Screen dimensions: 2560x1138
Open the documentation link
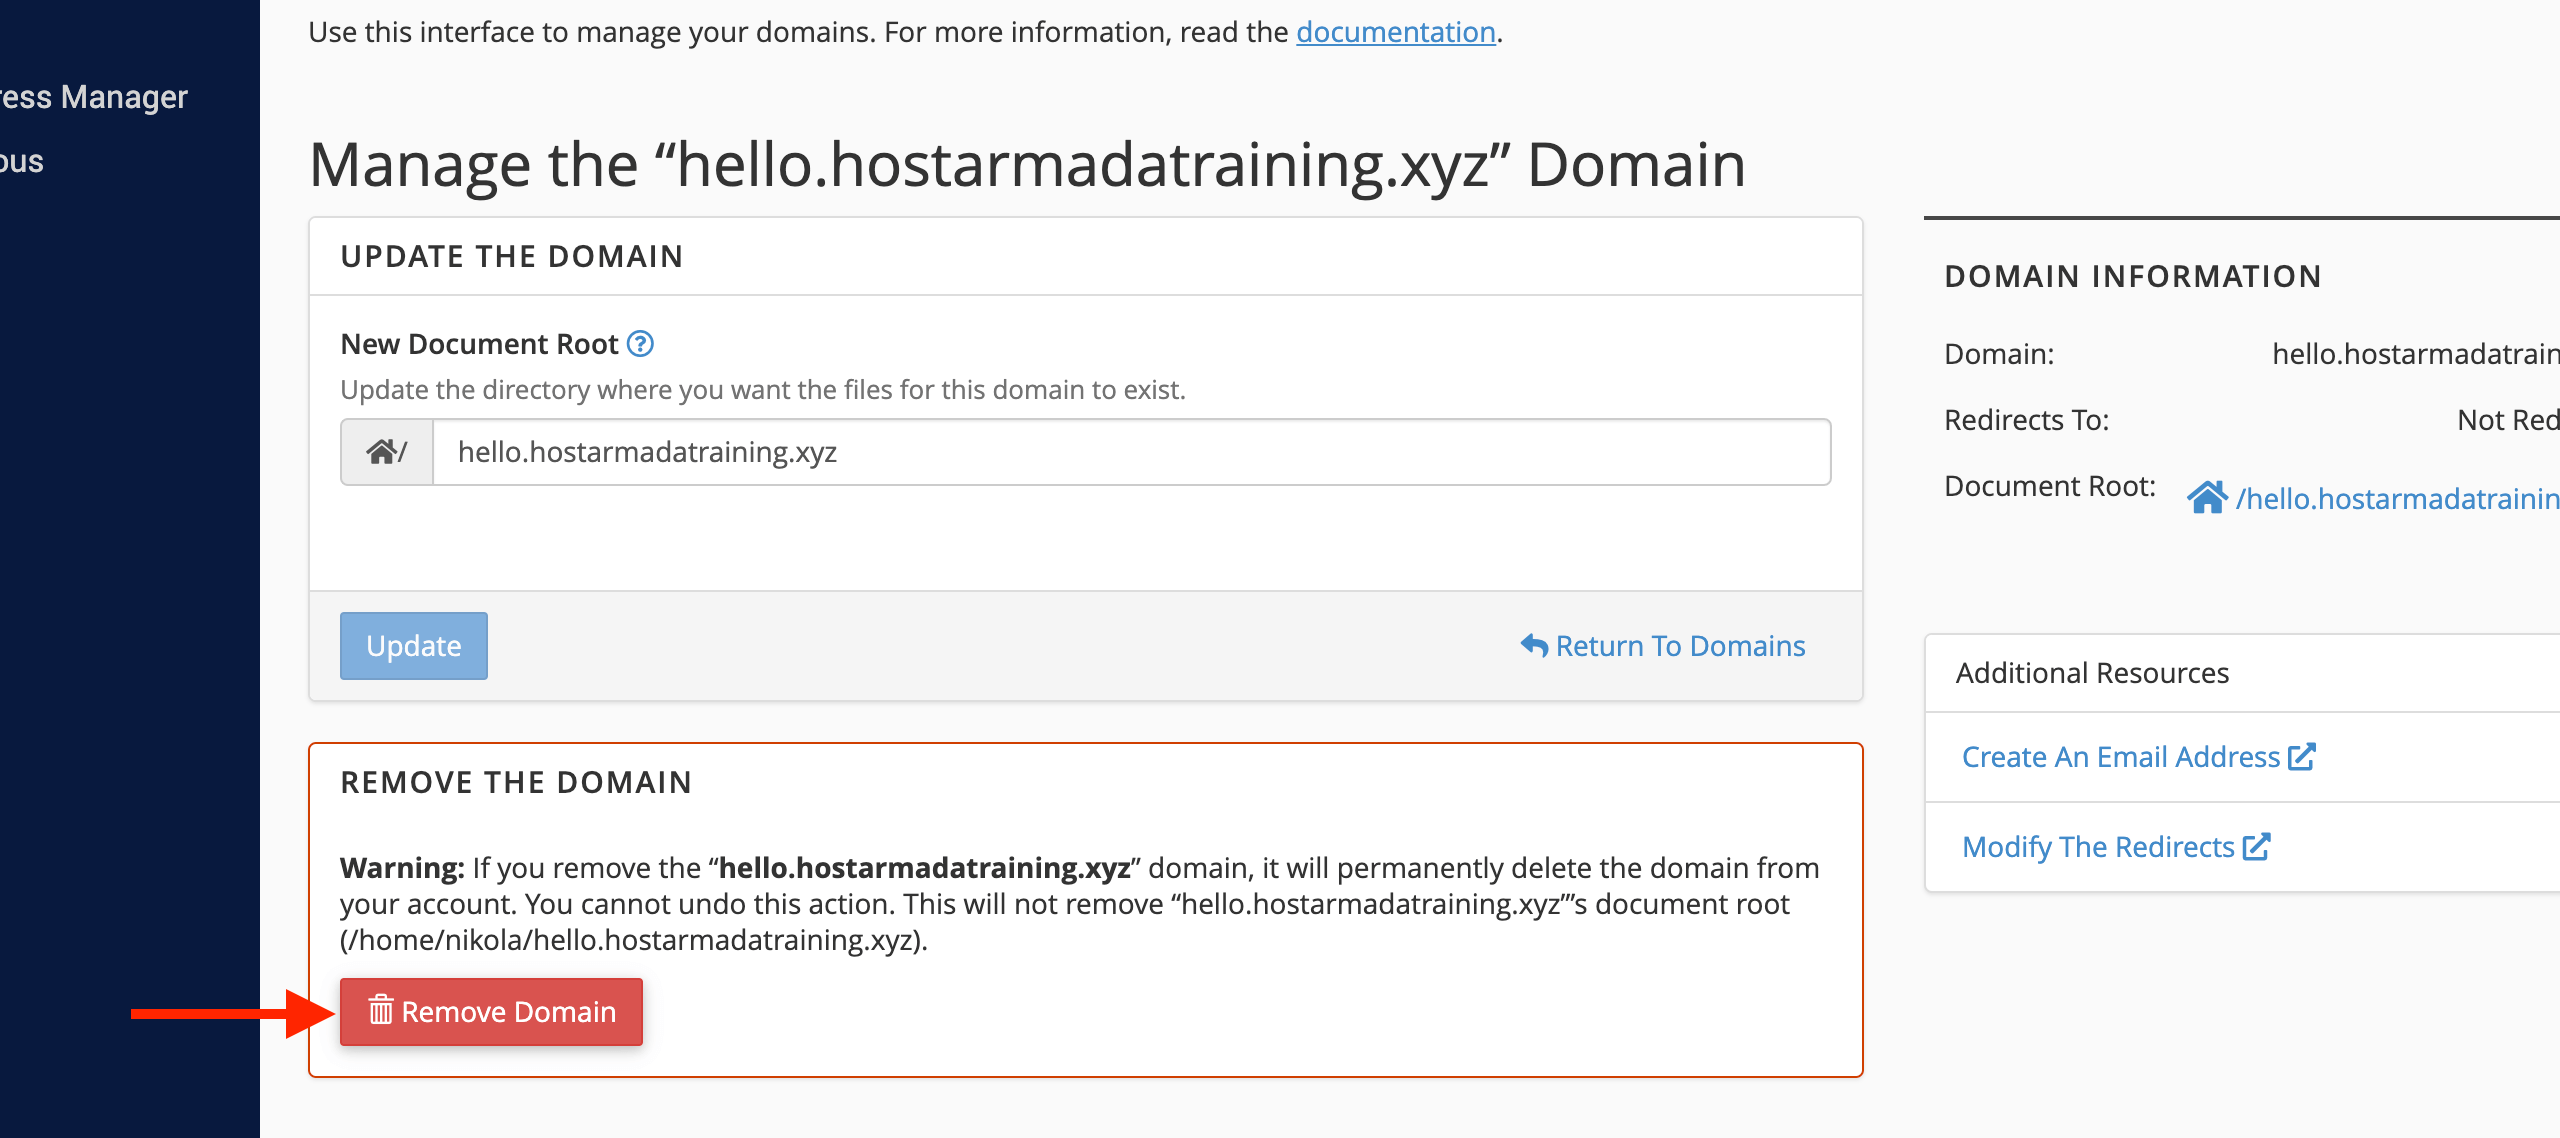[1395, 31]
